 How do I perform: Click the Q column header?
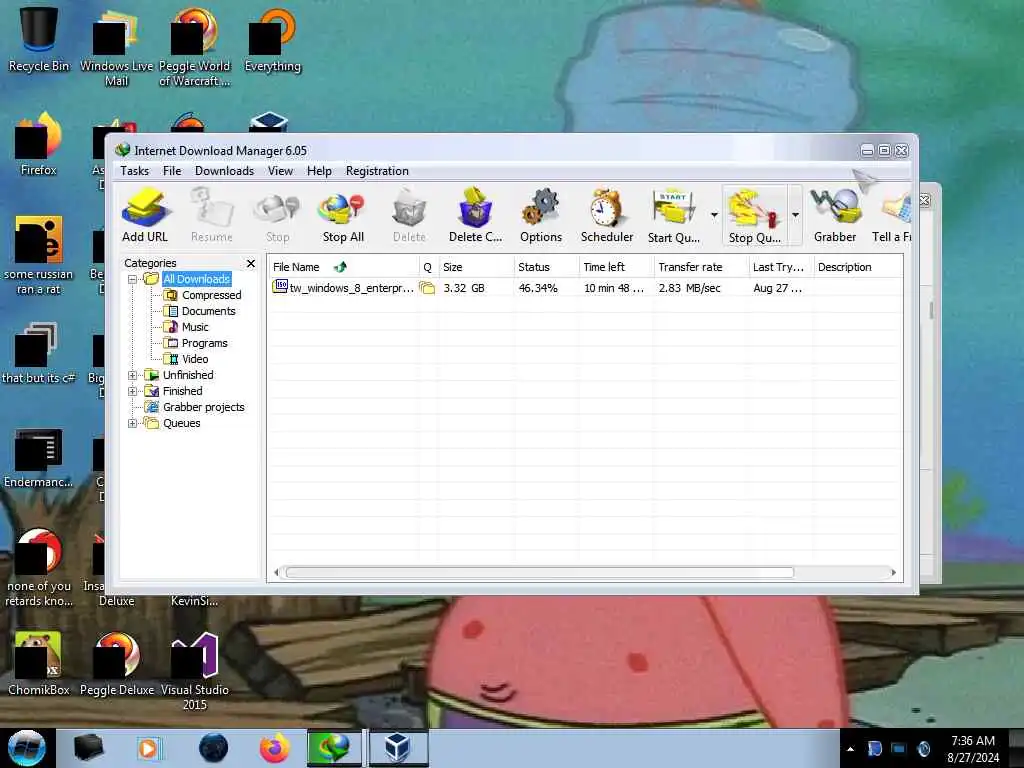[x=428, y=267]
